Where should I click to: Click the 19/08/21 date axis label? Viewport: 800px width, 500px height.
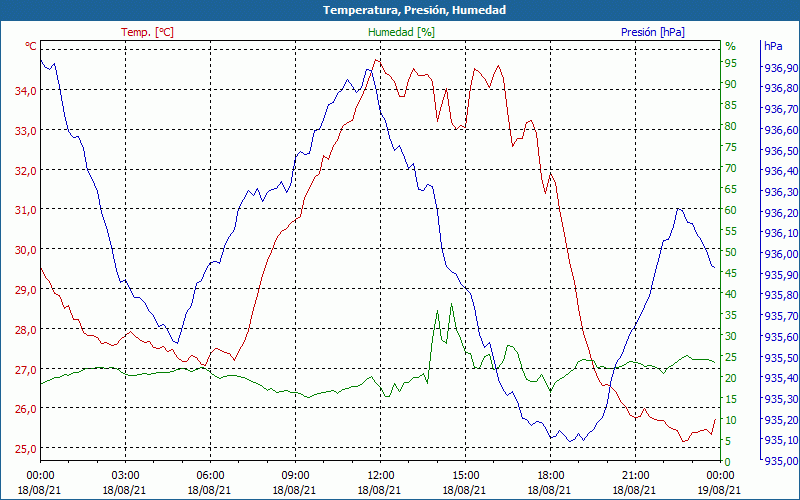[x=719, y=490]
